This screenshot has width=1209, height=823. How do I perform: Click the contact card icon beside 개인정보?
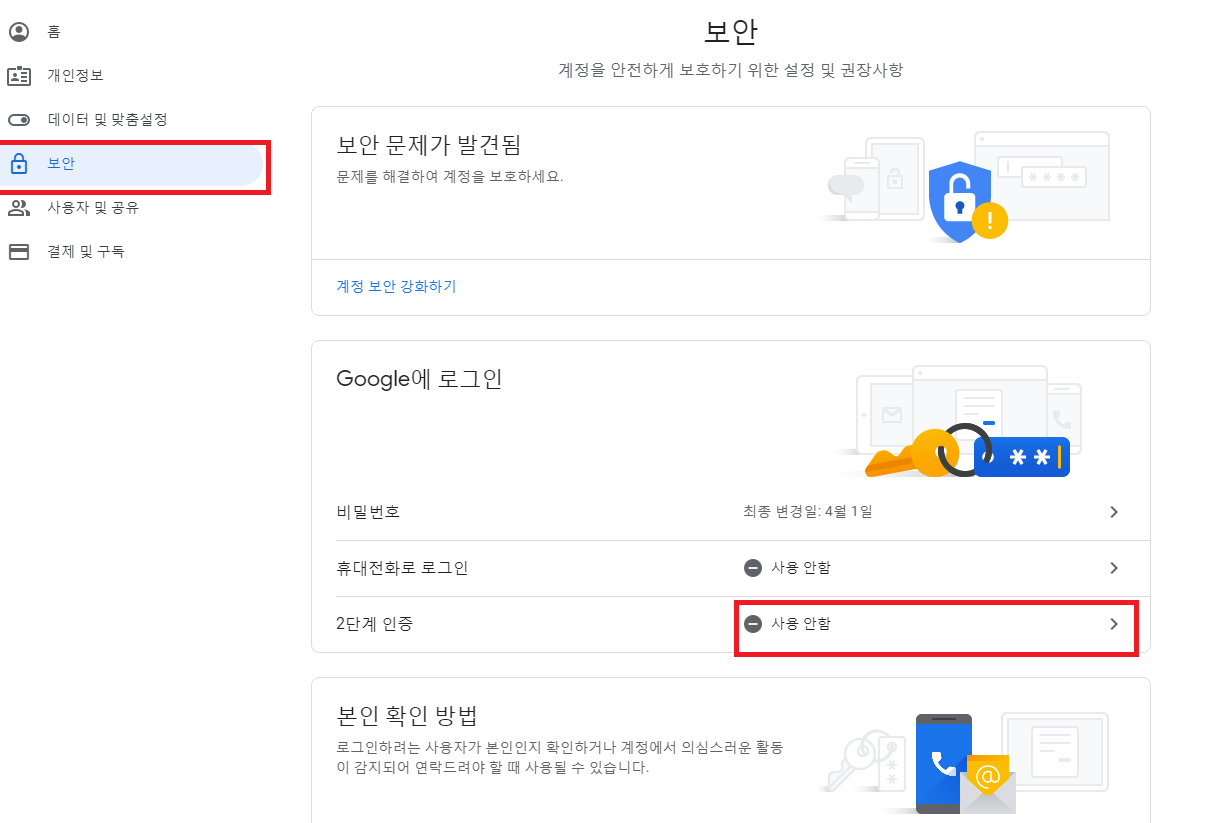[x=22, y=75]
